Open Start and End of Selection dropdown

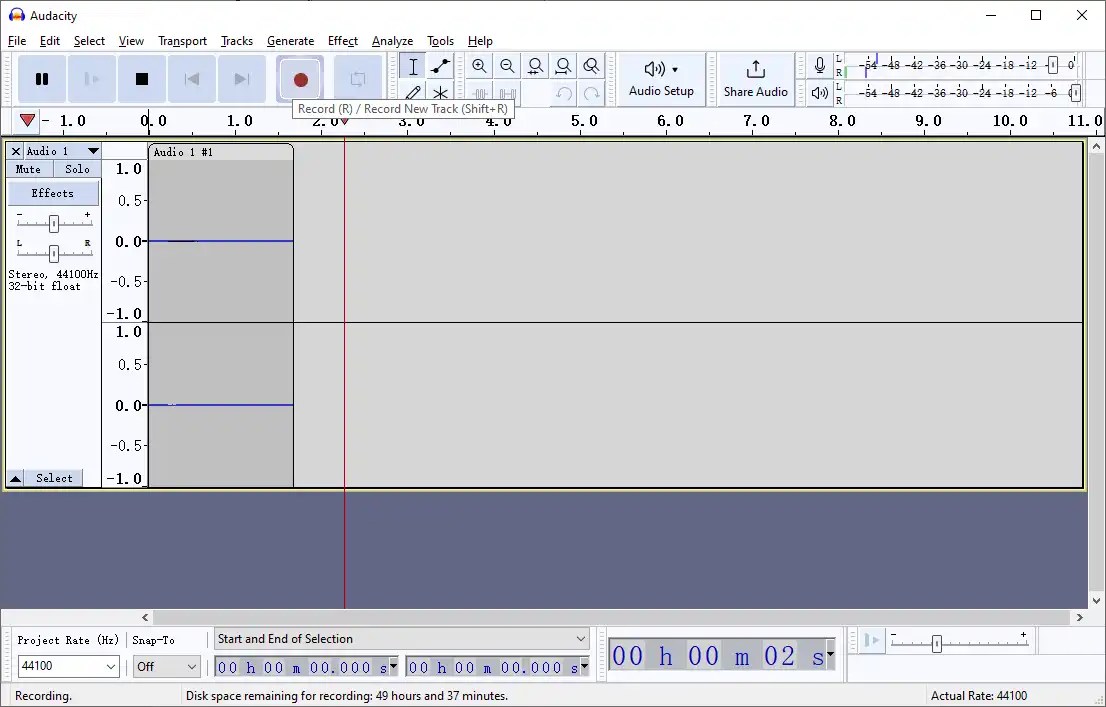[x=402, y=639]
